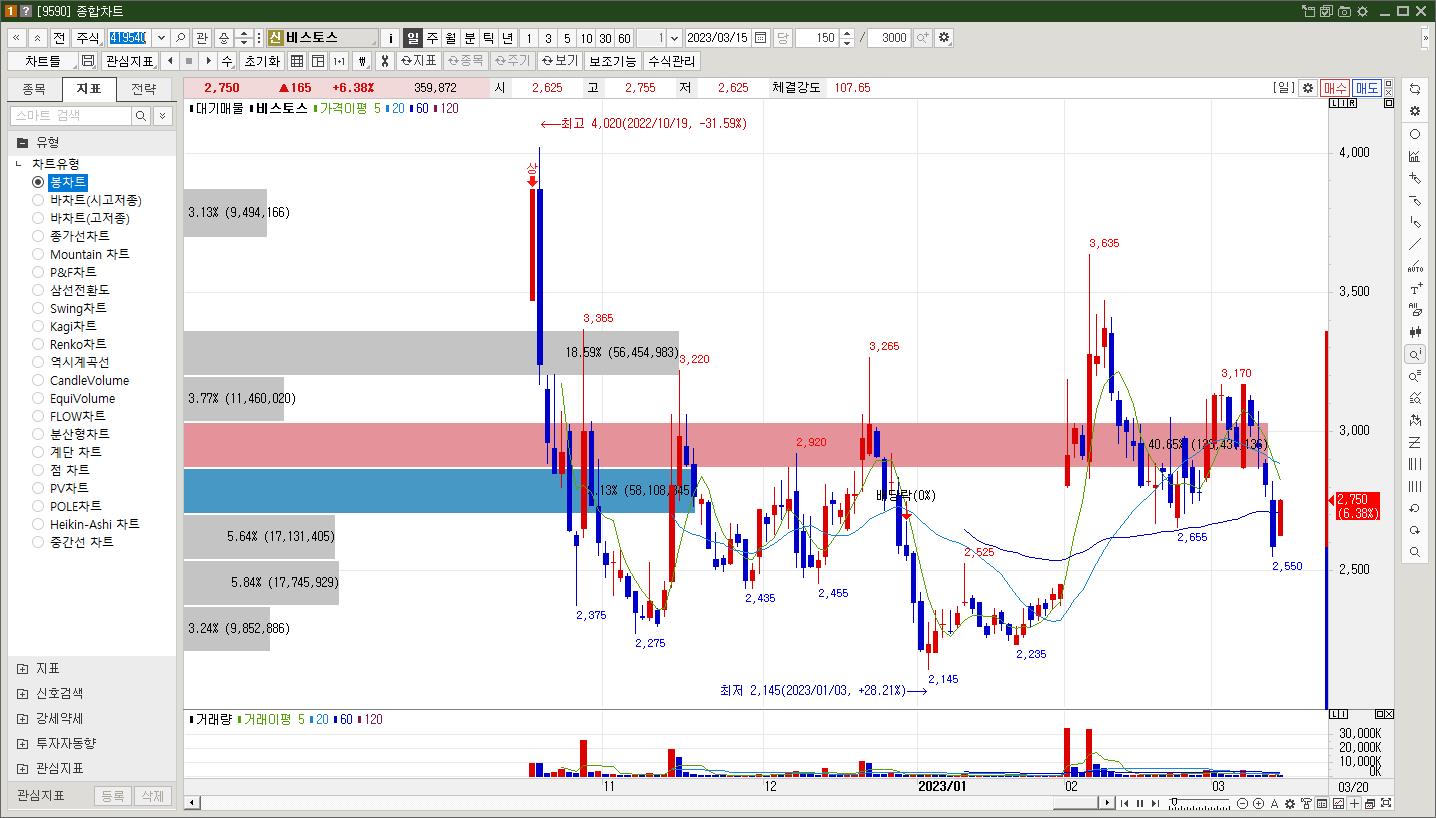This screenshot has width=1436, height=818.
Task: Click the 수식관리 button
Action: 672,61
